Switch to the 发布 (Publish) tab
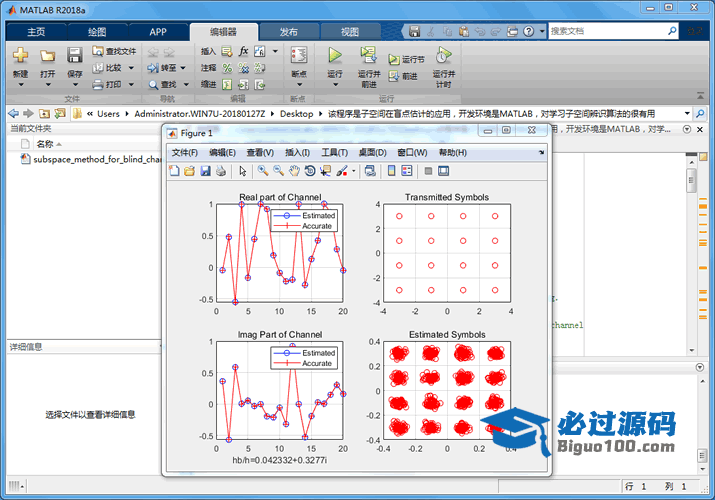The image size is (715, 500). [288, 32]
